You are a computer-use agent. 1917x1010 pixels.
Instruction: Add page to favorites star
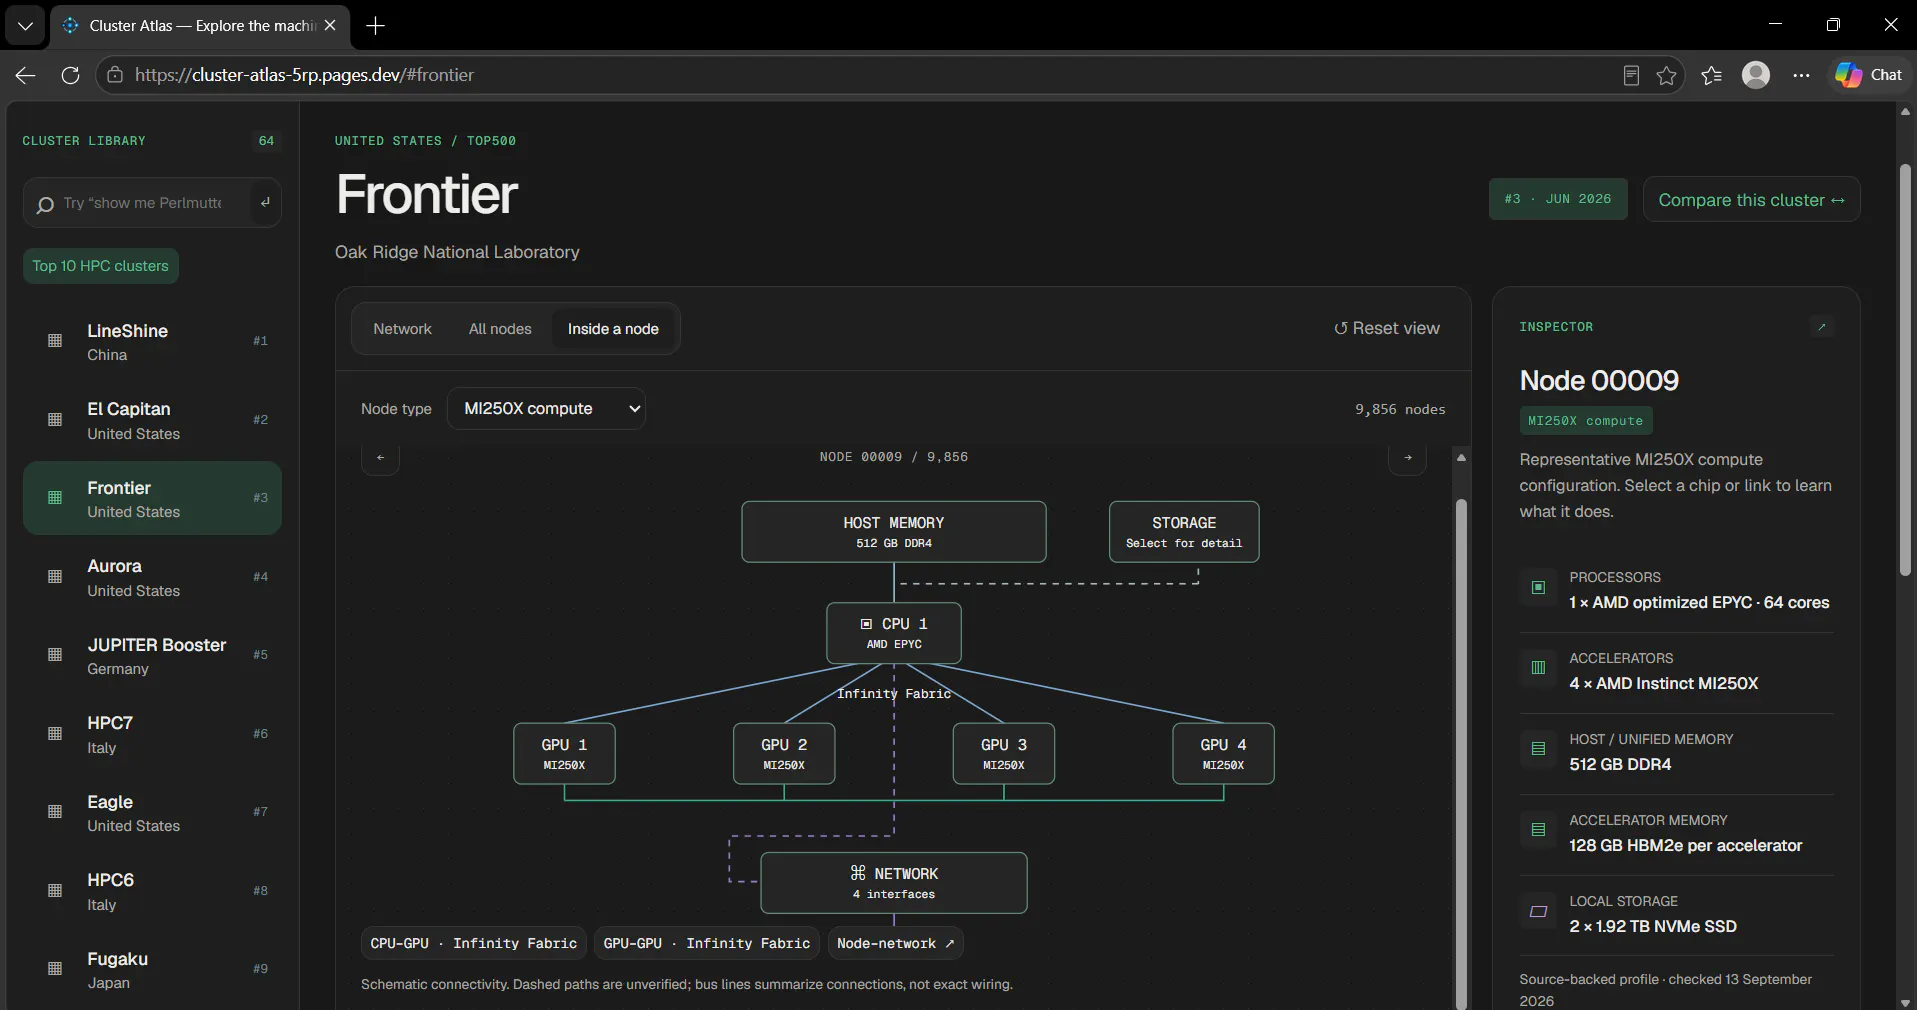tap(1666, 75)
